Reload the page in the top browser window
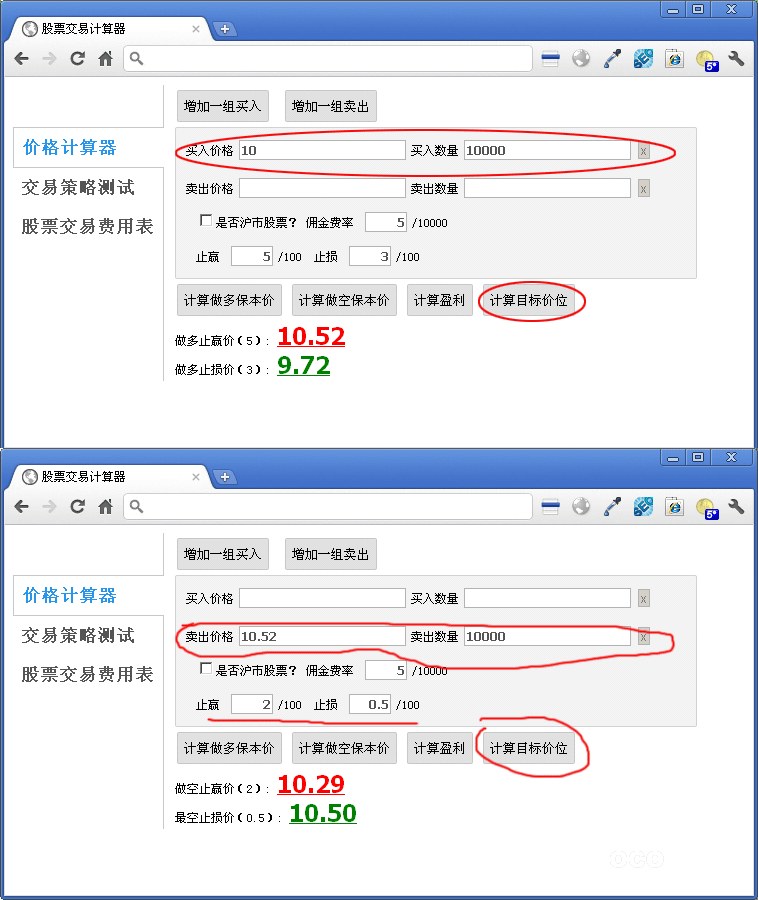Viewport: 758px width, 900px height. [77, 58]
